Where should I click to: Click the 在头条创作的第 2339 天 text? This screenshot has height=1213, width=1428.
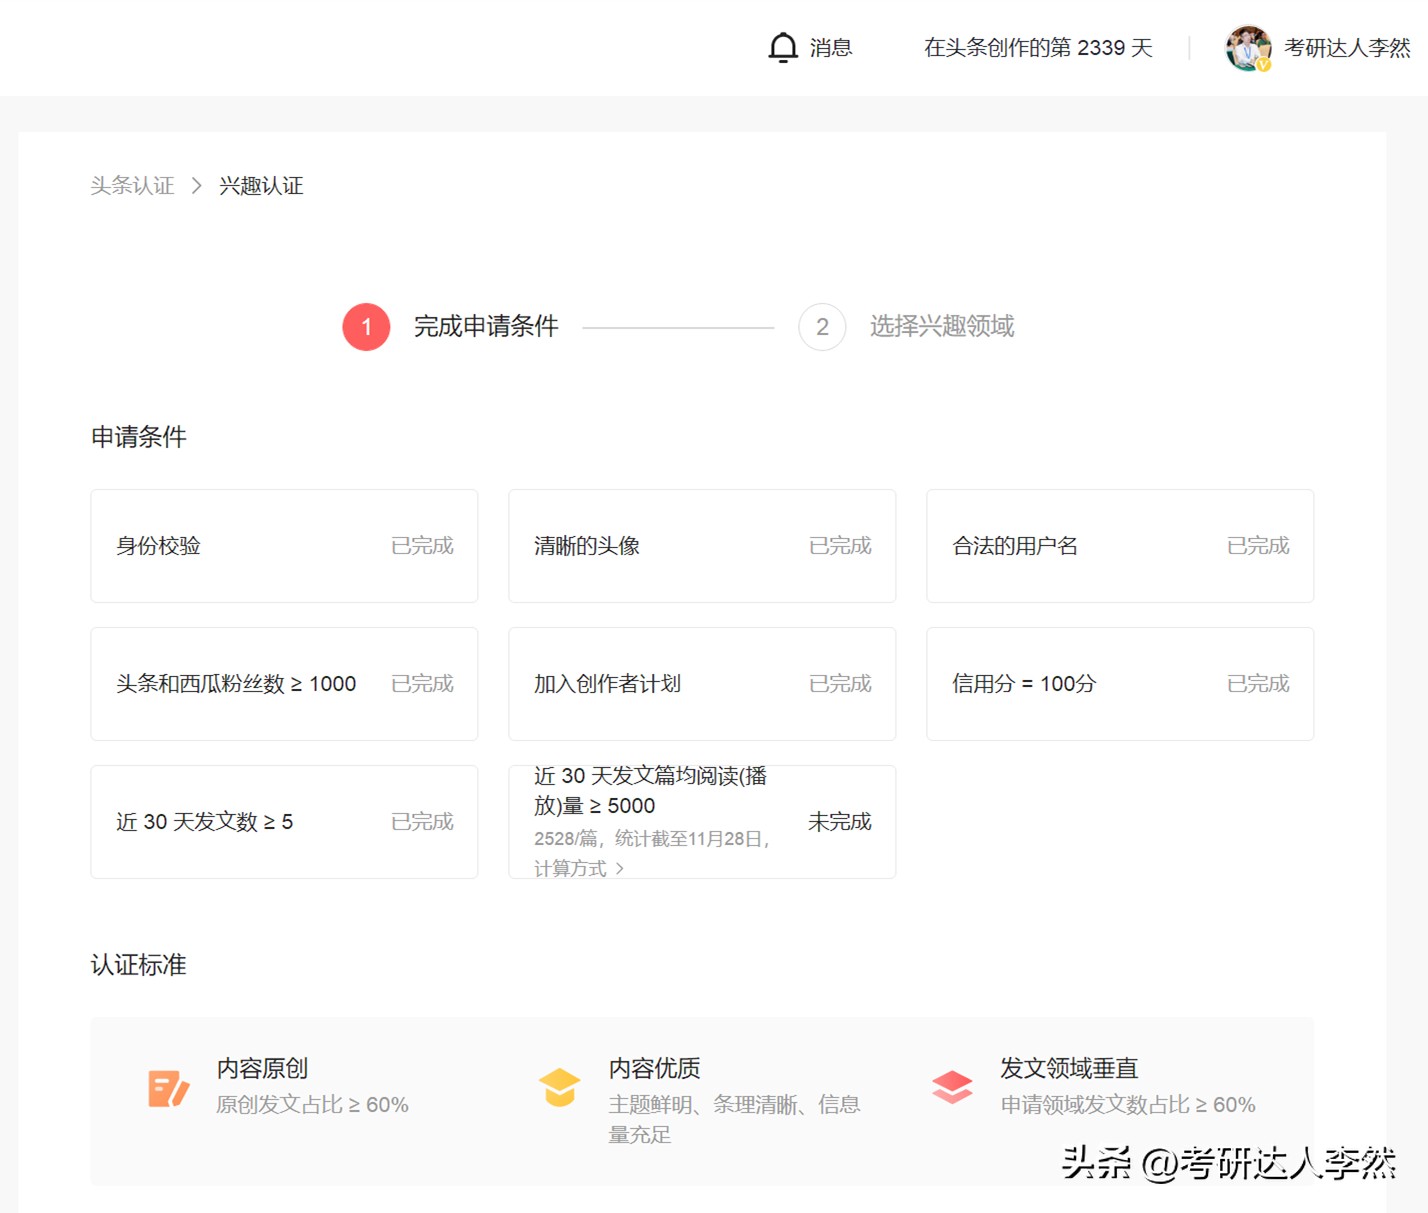[1038, 47]
